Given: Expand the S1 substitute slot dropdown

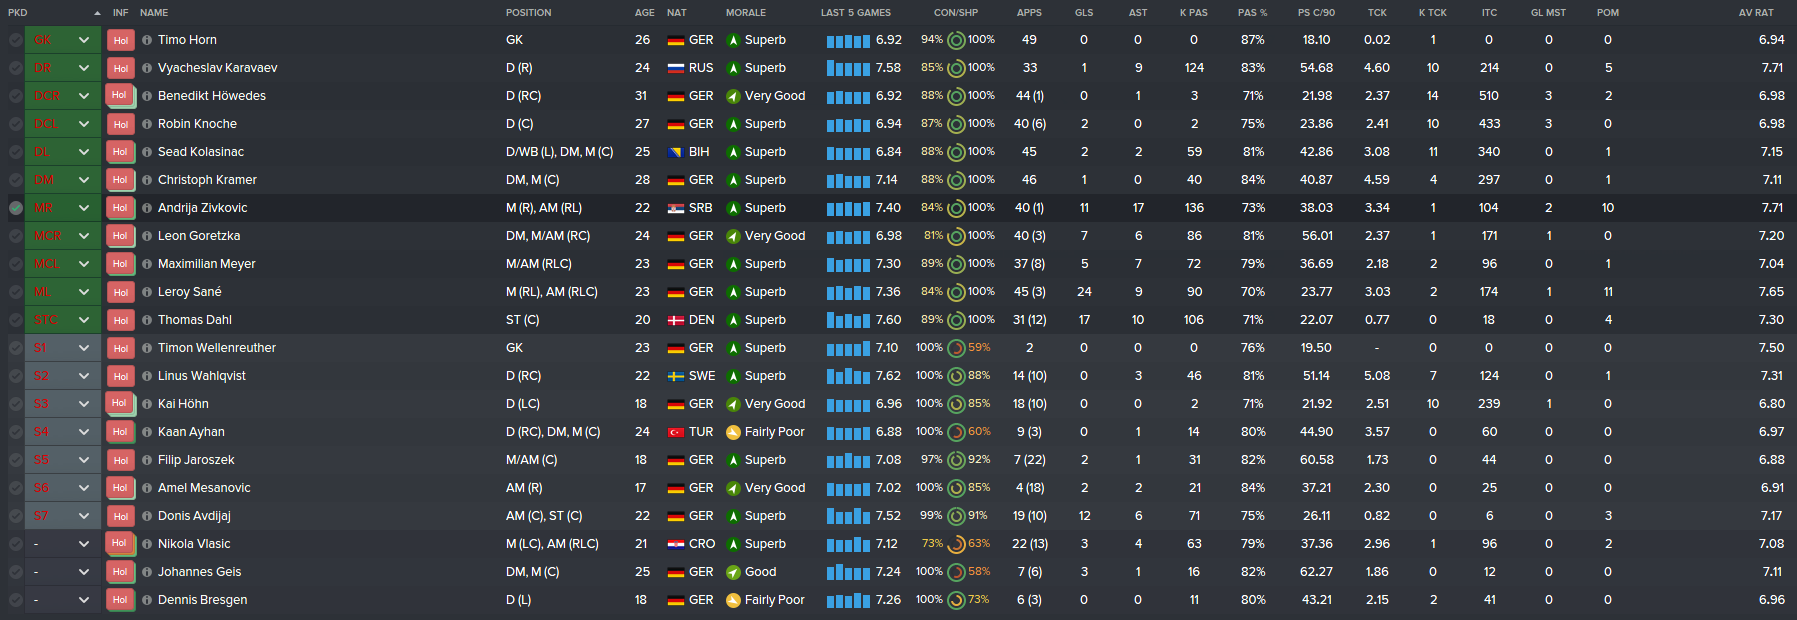Looking at the screenshot, I should point(84,348).
